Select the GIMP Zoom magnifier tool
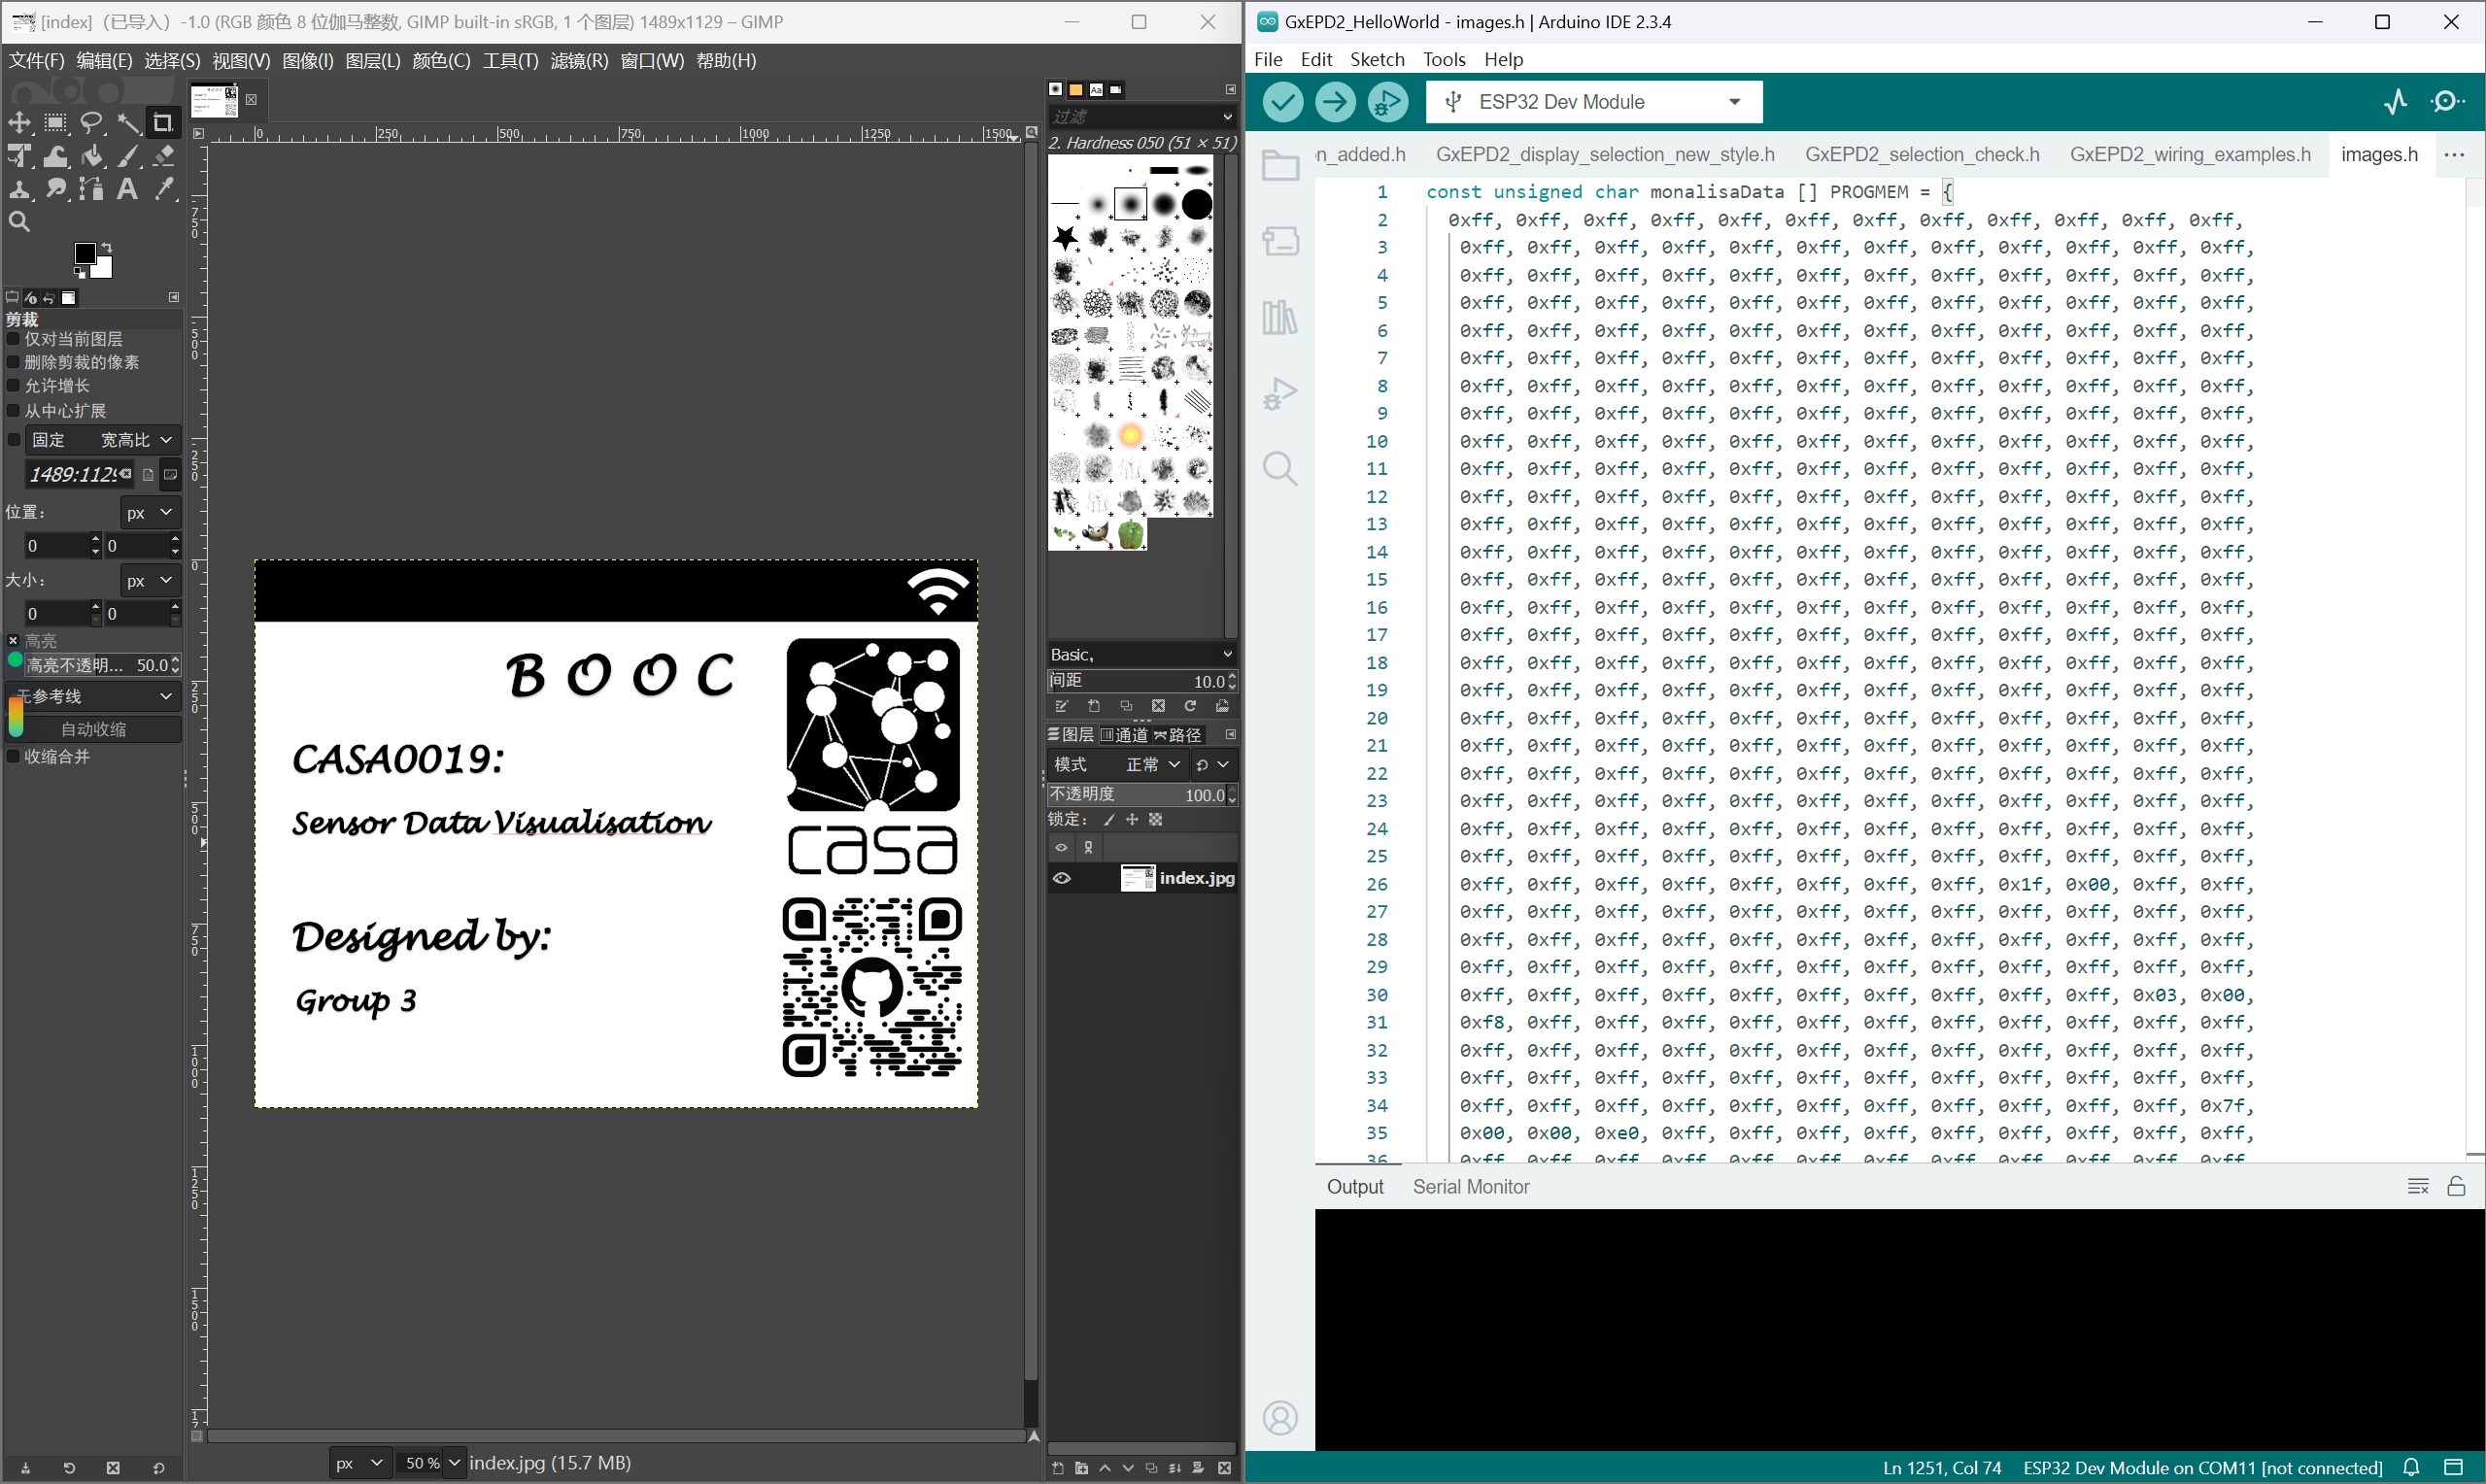Image resolution: width=2486 pixels, height=1484 pixels. click(x=19, y=222)
